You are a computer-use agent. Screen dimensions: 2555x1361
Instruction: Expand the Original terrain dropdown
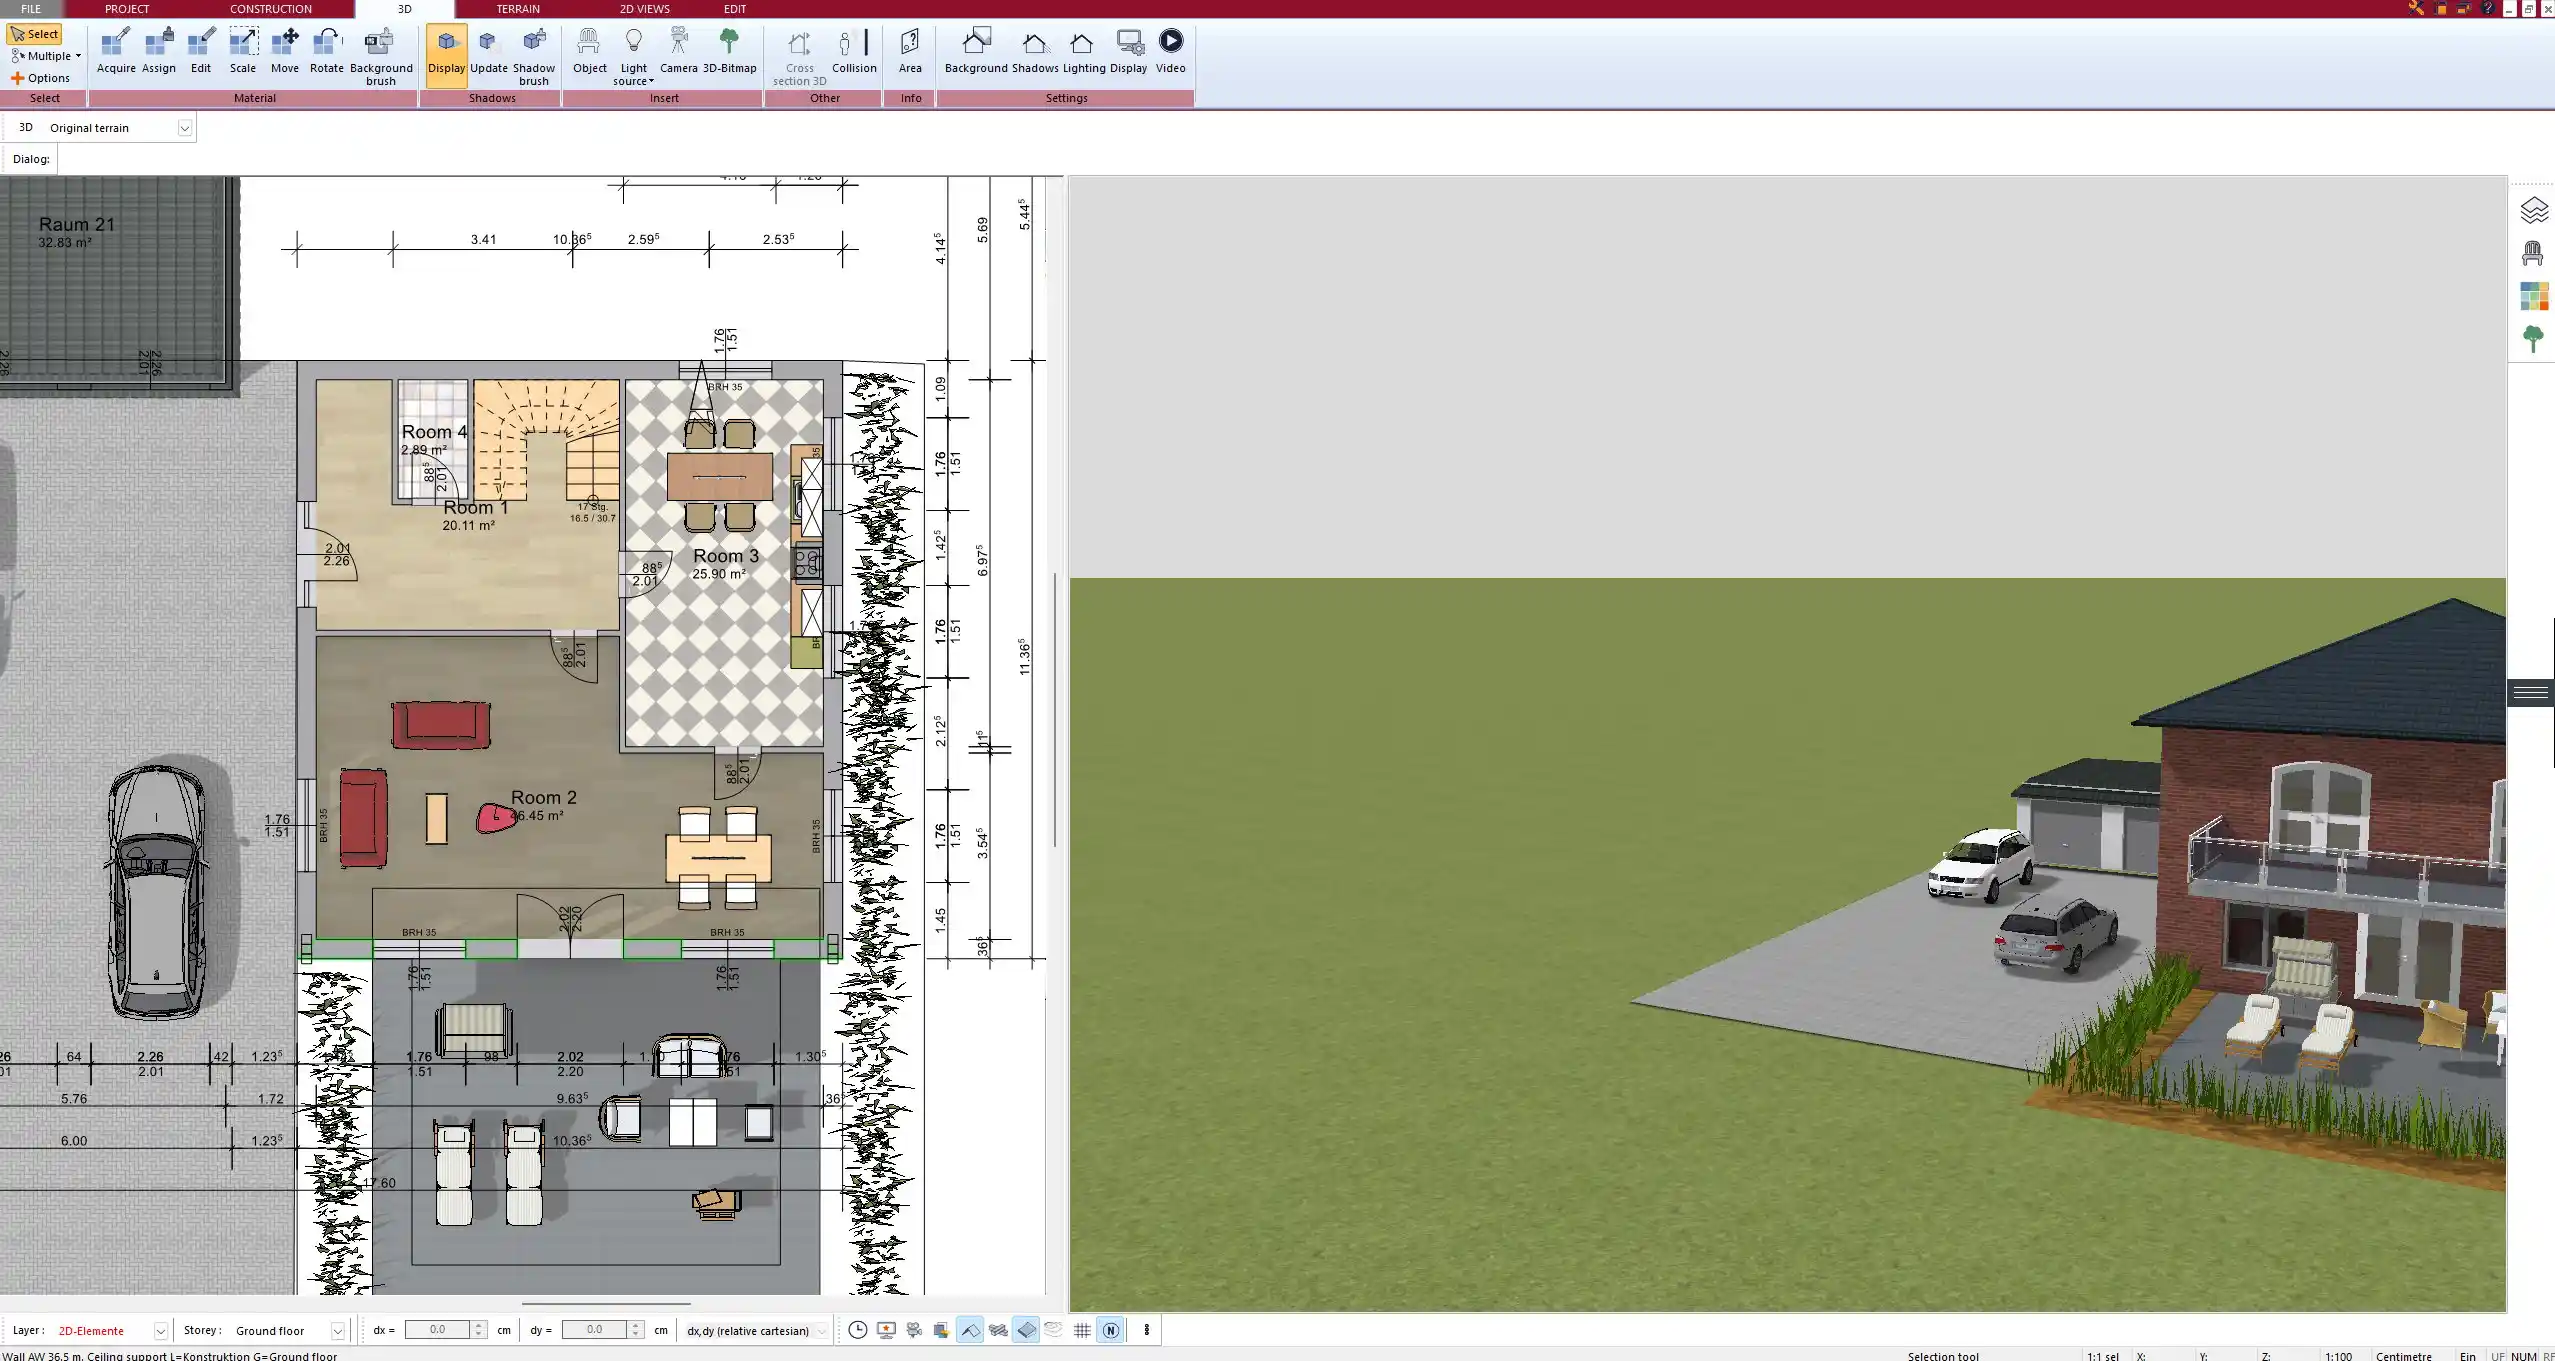point(184,128)
